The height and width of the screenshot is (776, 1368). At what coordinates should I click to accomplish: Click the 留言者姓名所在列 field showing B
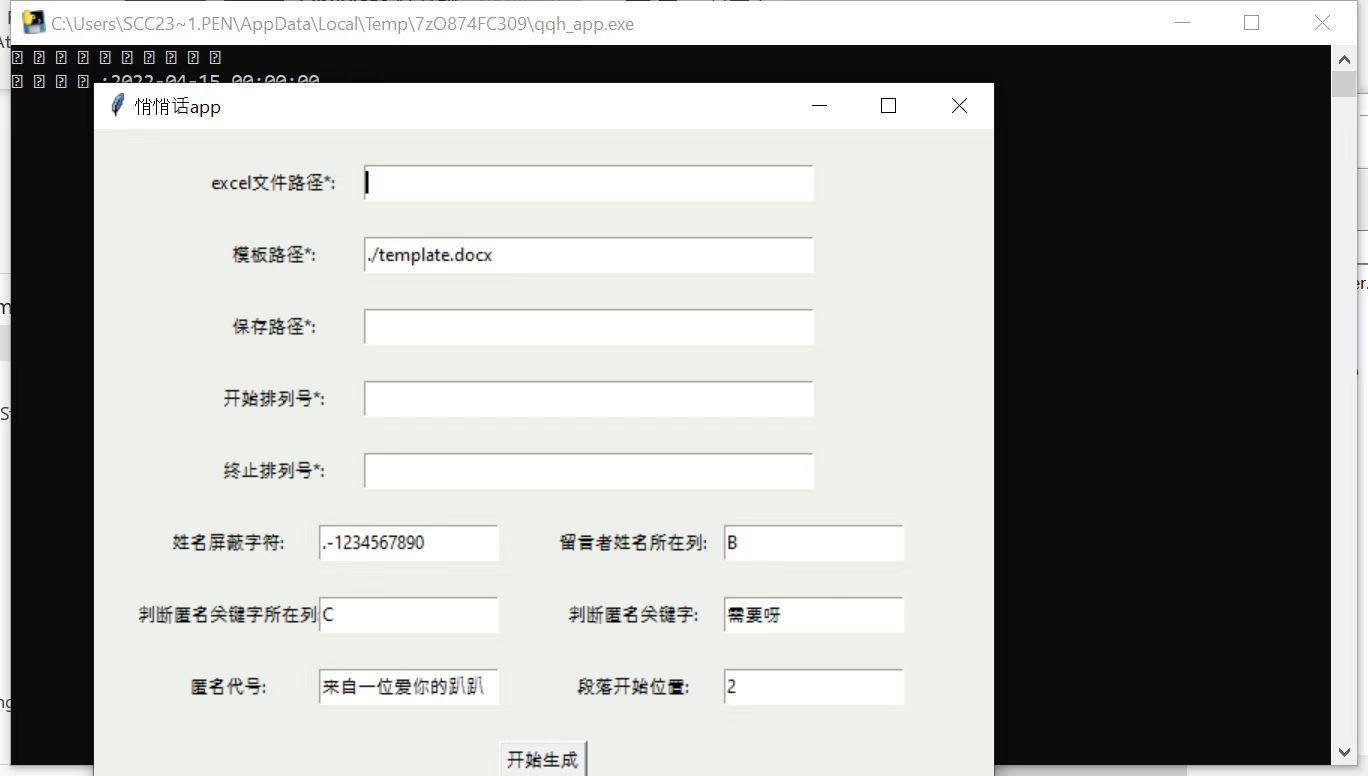(814, 543)
